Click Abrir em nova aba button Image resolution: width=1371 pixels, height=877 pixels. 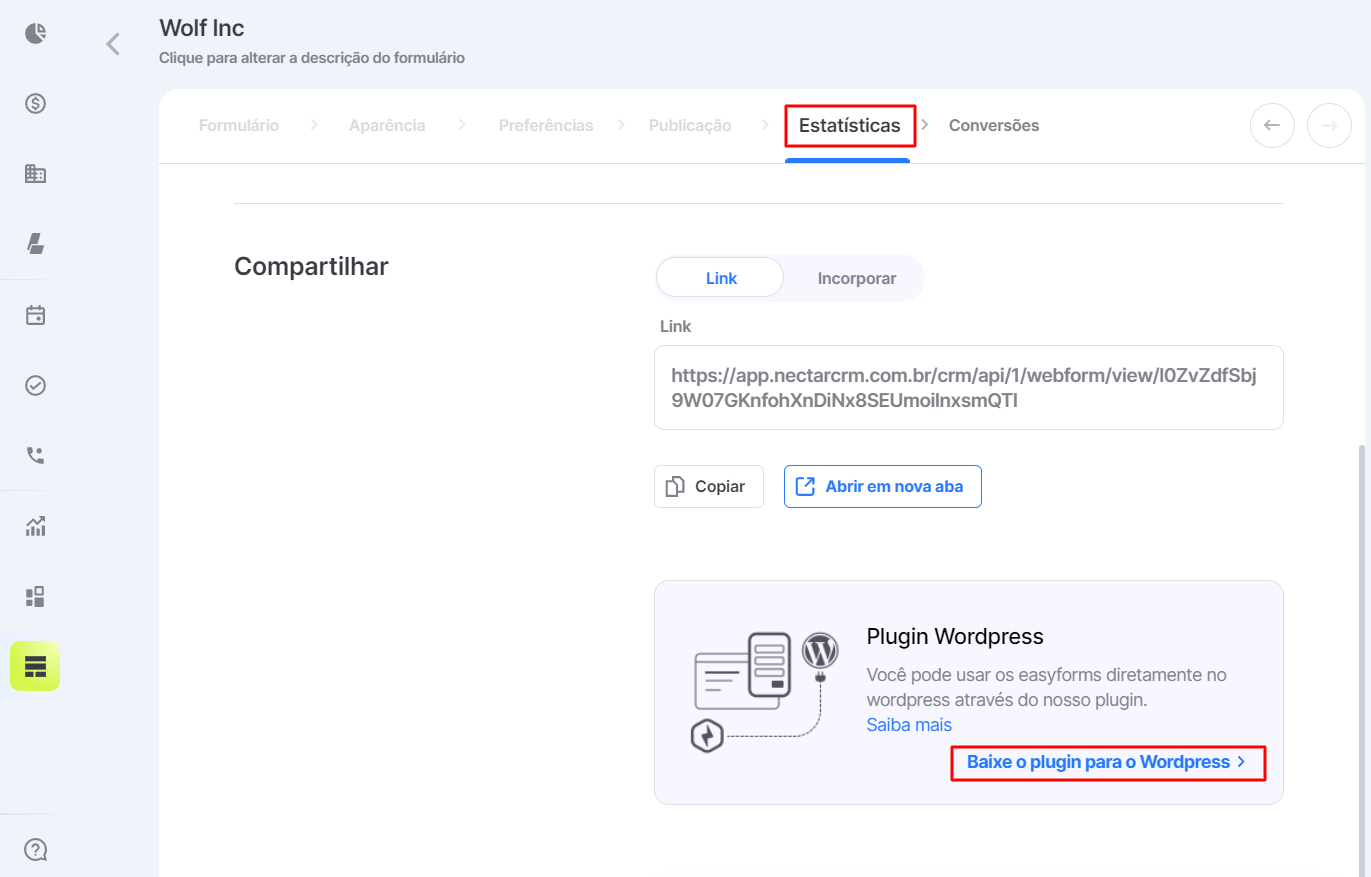(x=883, y=487)
